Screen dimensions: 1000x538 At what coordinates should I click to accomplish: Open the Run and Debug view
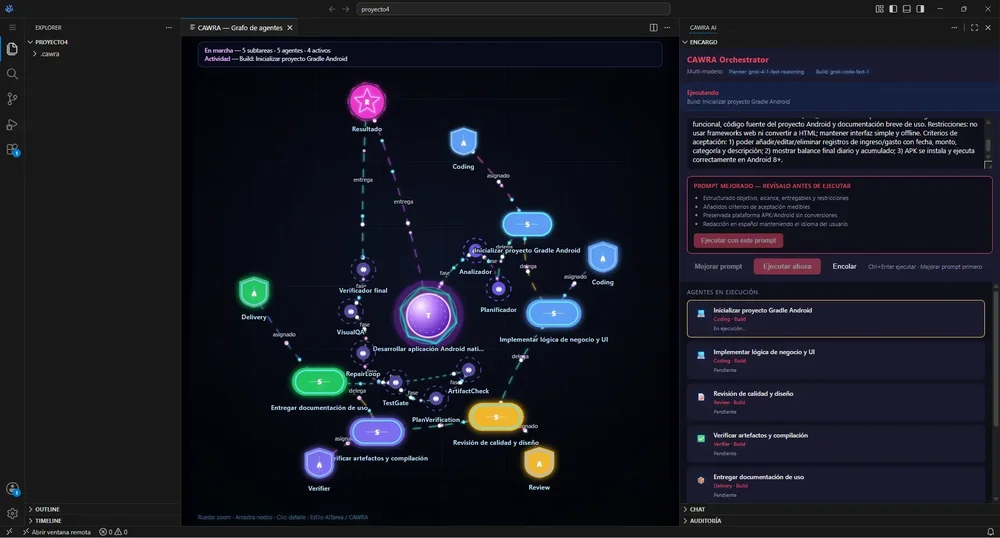click(12, 124)
